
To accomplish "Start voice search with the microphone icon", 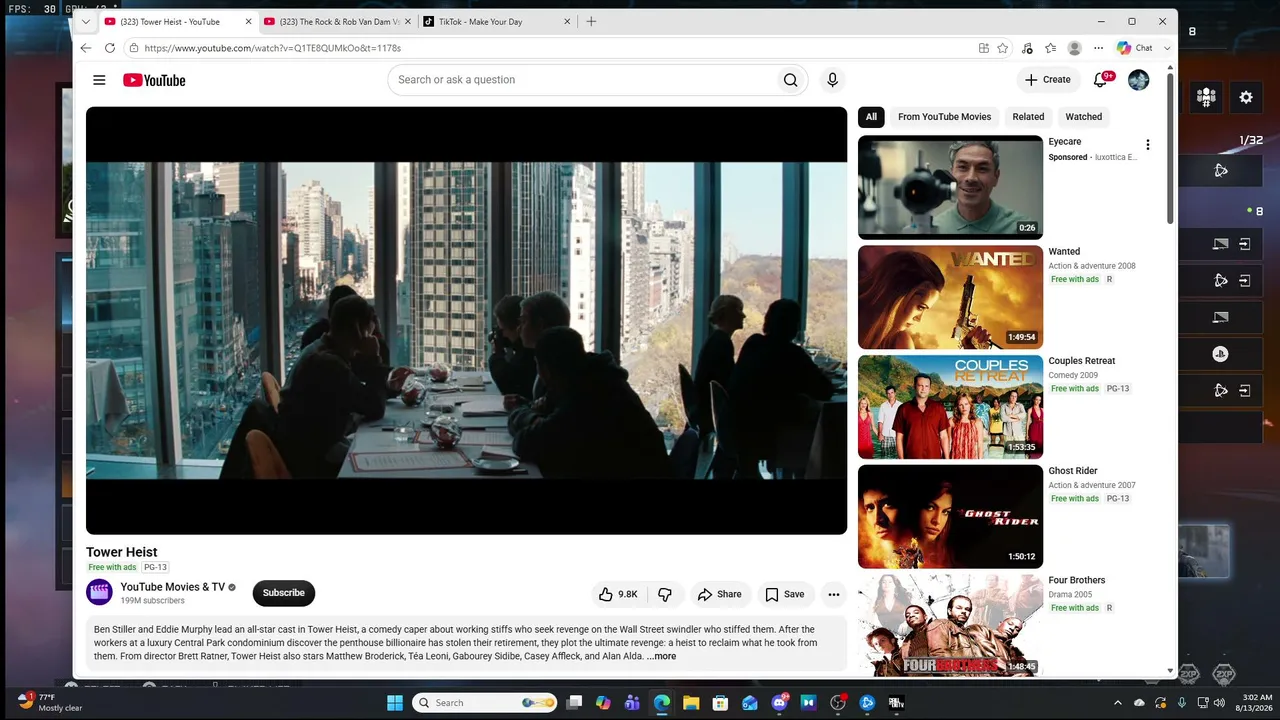I will [x=832, y=80].
